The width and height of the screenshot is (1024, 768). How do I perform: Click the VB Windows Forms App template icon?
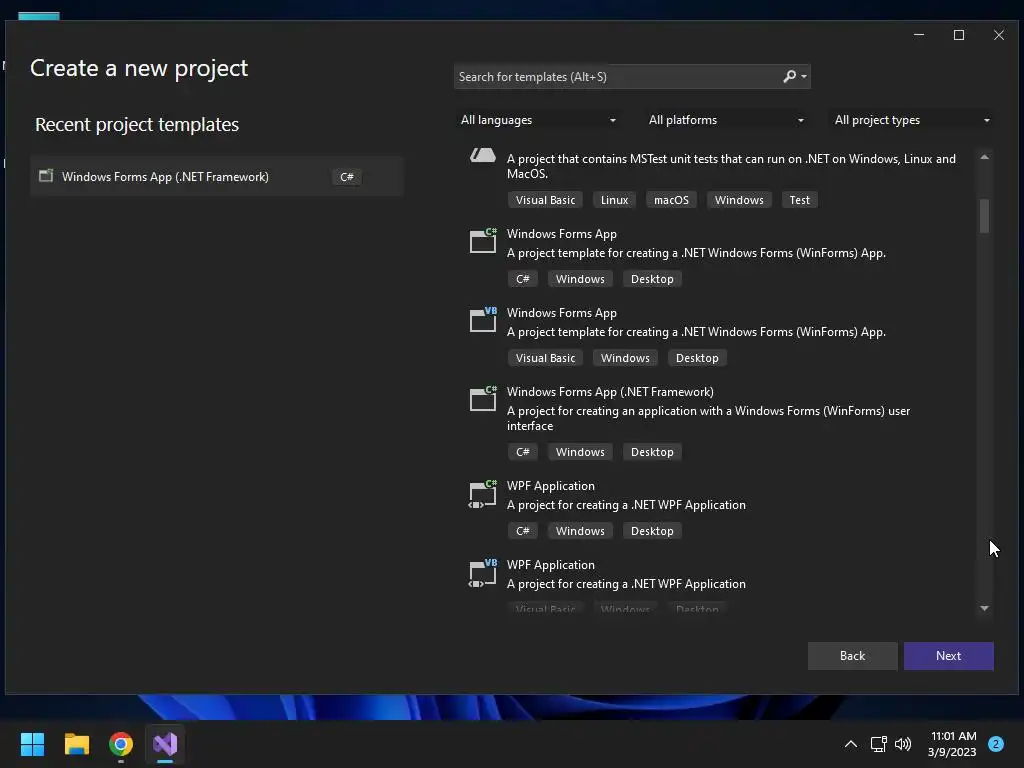click(x=483, y=319)
